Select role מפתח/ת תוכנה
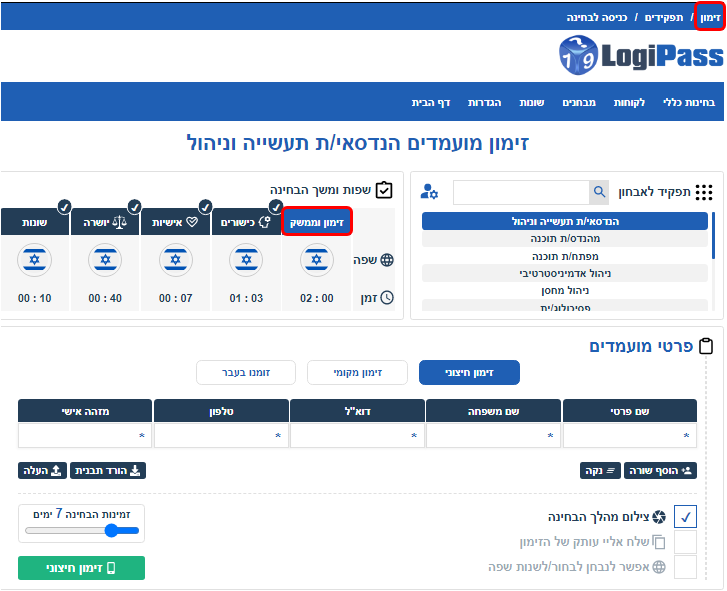727x591 pixels. click(x=565, y=256)
